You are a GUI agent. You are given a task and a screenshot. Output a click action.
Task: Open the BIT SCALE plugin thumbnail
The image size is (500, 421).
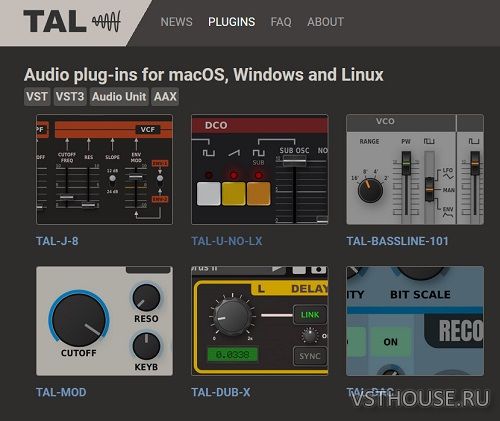point(415,321)
